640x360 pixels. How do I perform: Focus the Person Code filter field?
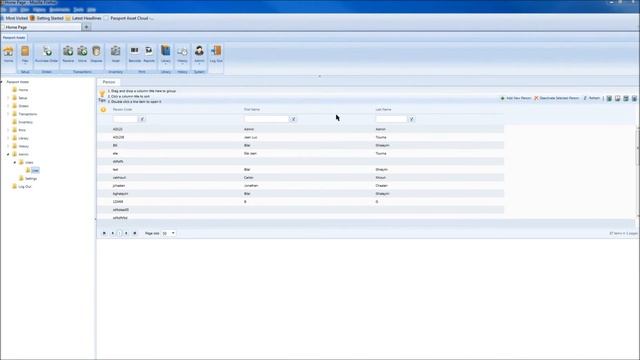[125, 119]
